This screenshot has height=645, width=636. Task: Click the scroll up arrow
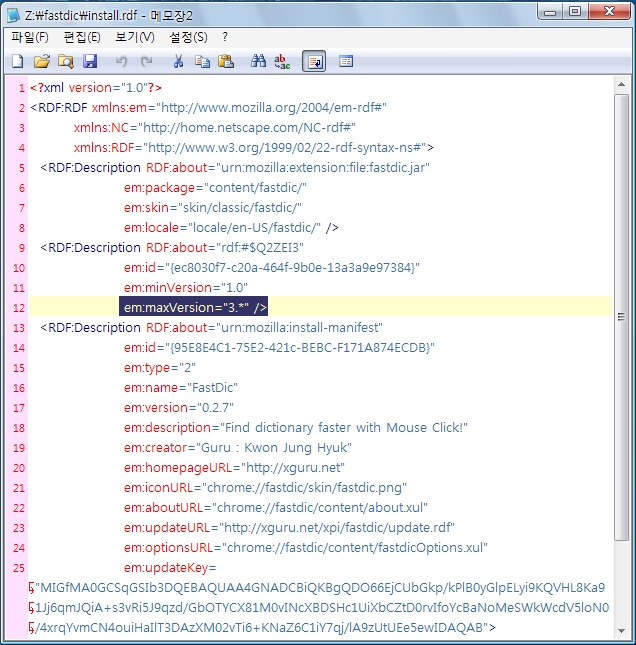pos(621,84)
